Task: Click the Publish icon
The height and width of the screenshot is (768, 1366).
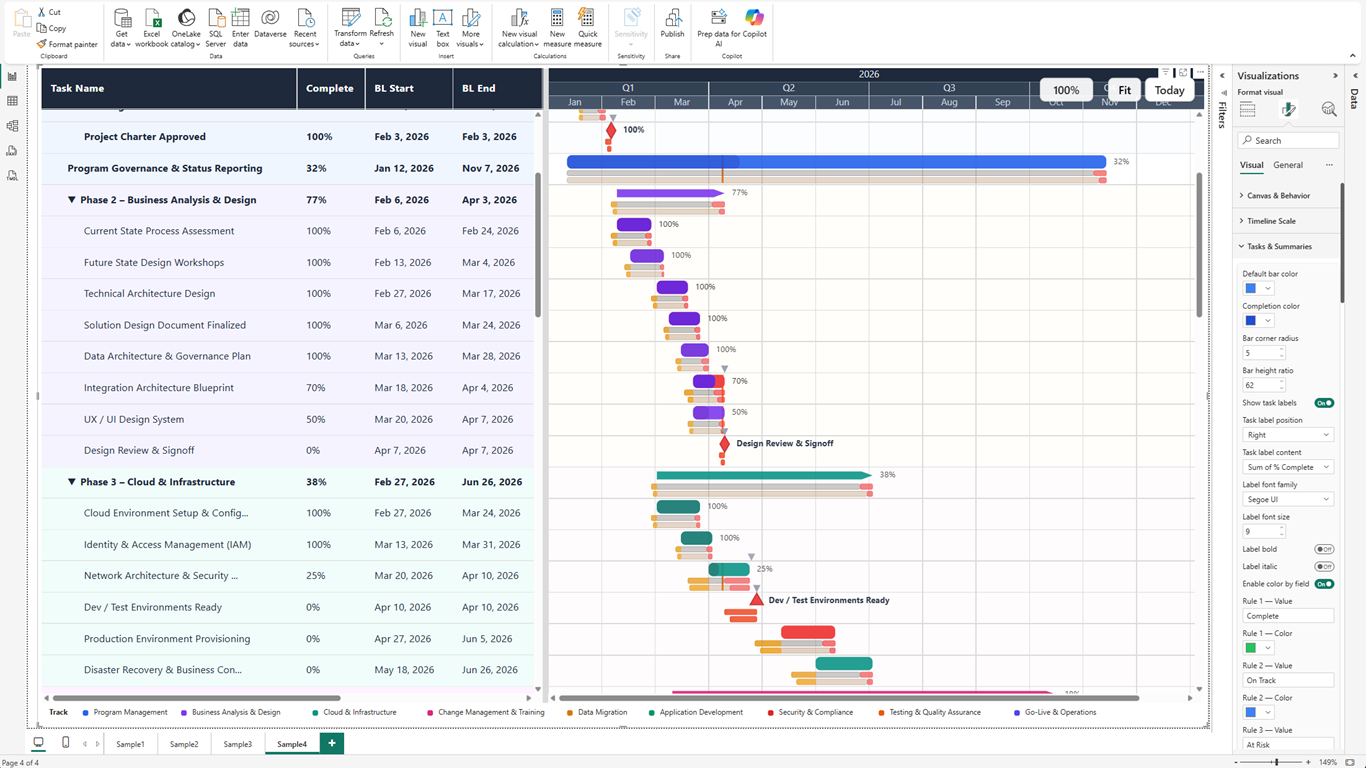Action: point(672,19)
